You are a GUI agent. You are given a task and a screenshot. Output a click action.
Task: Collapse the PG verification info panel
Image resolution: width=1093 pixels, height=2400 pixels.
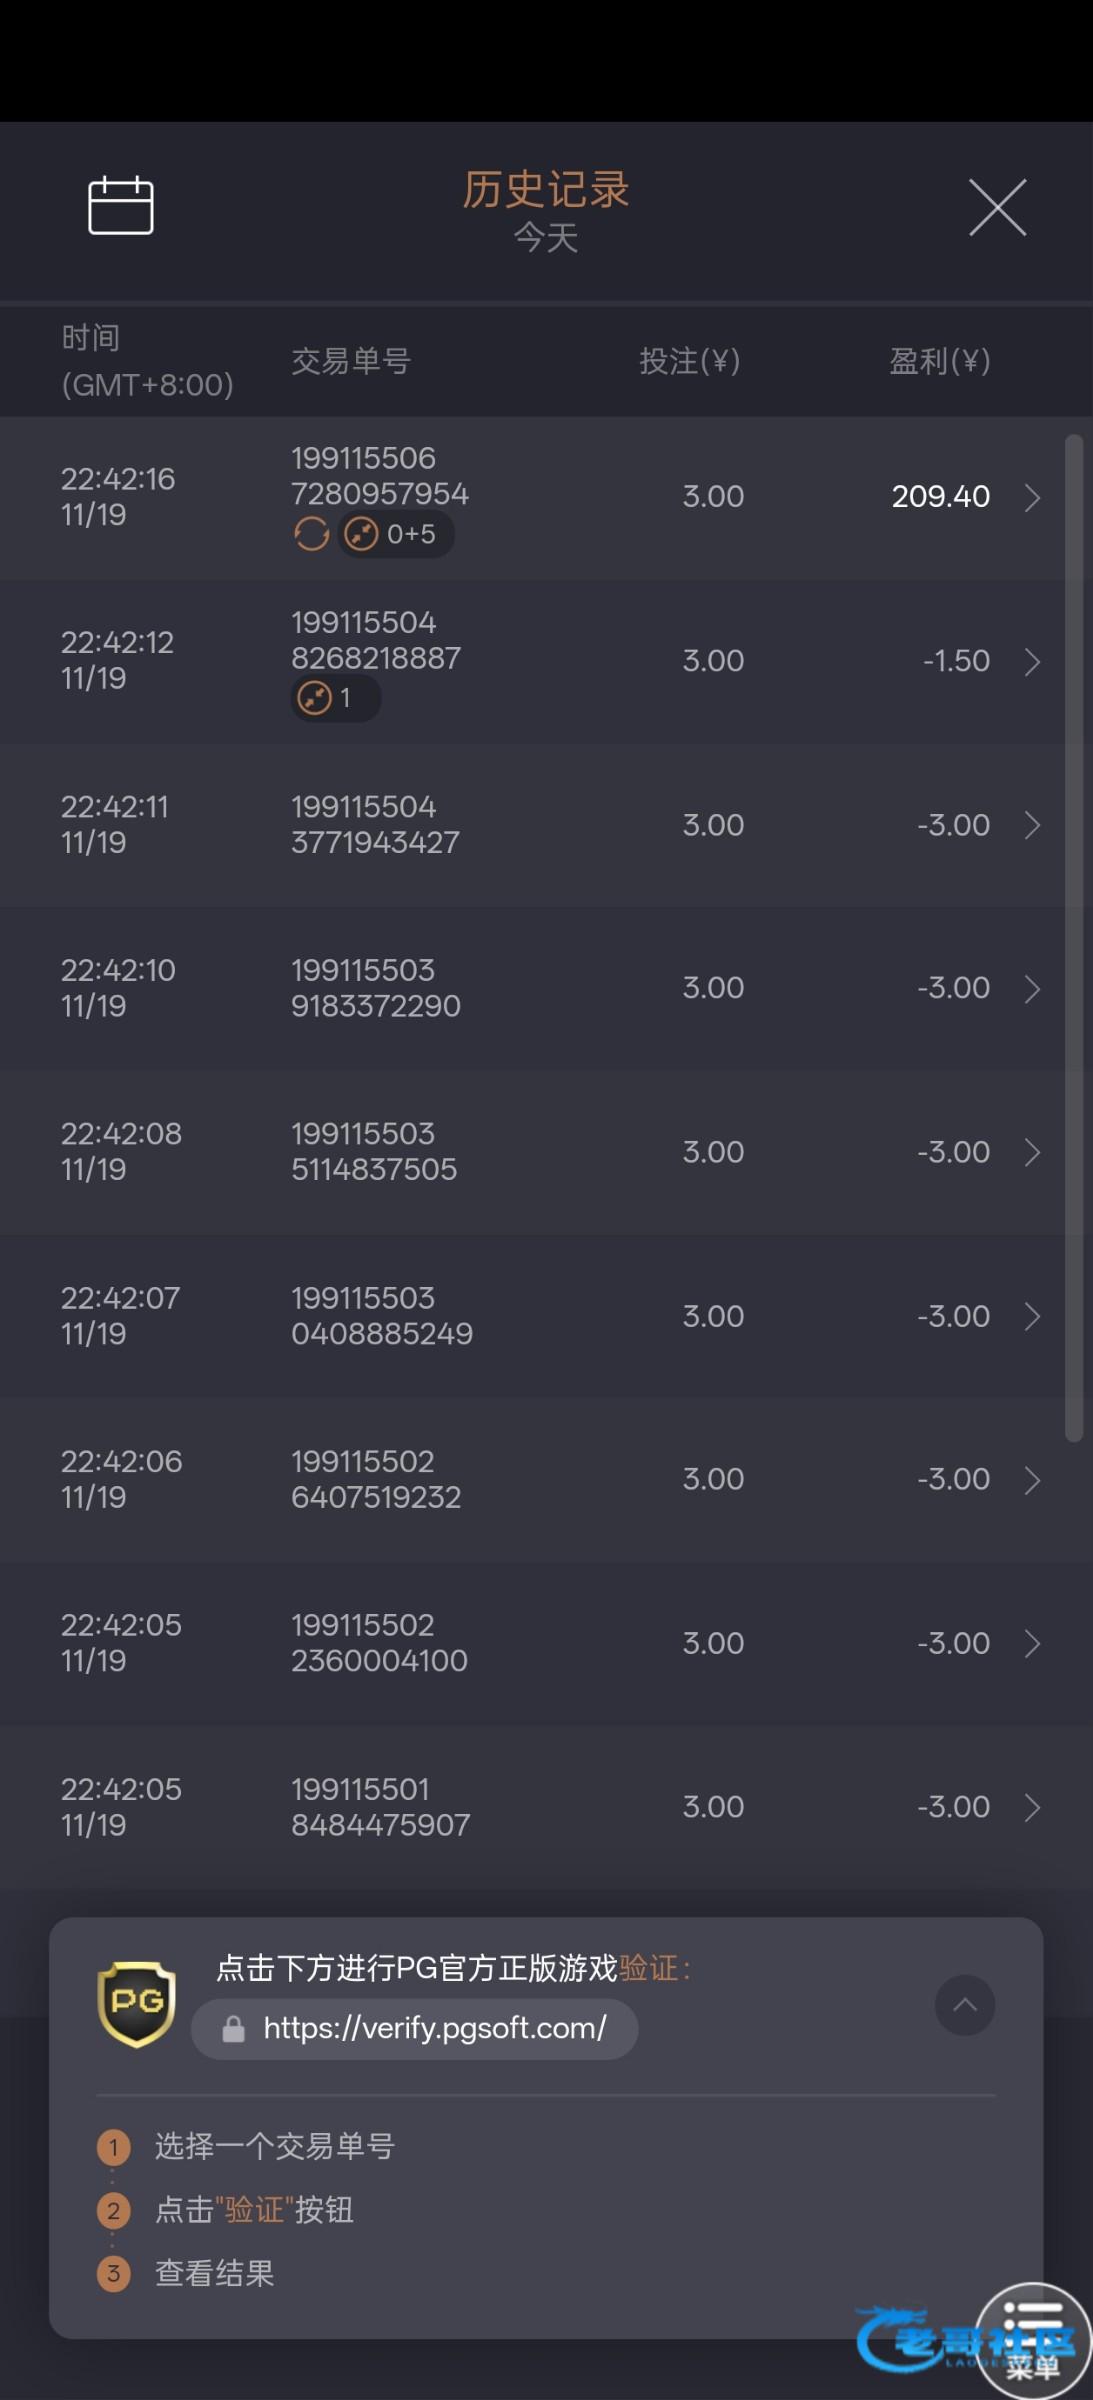click(x=964, y=2005)
